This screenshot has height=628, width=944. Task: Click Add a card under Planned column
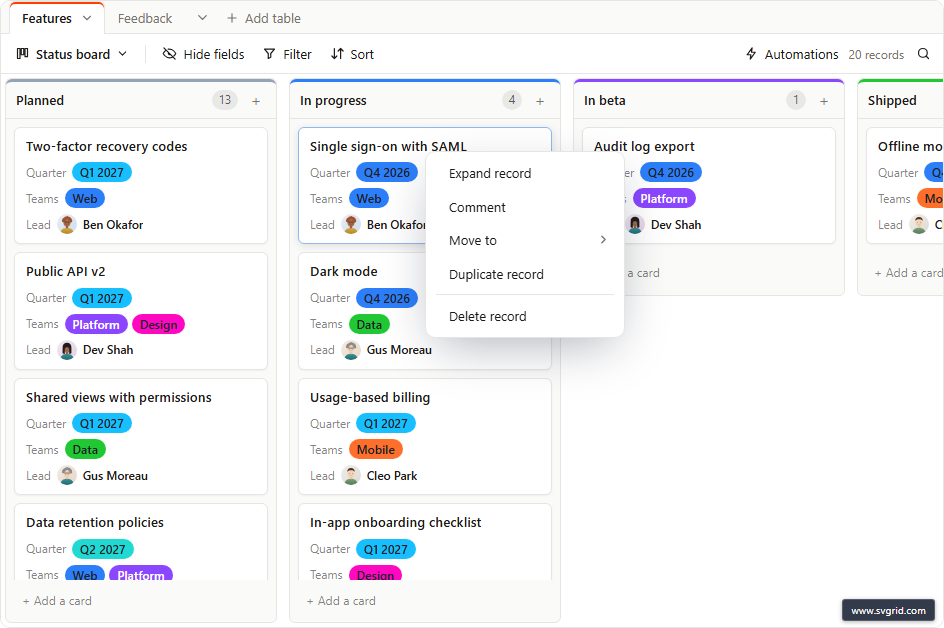pyautogui.click(x=57, y=601)
